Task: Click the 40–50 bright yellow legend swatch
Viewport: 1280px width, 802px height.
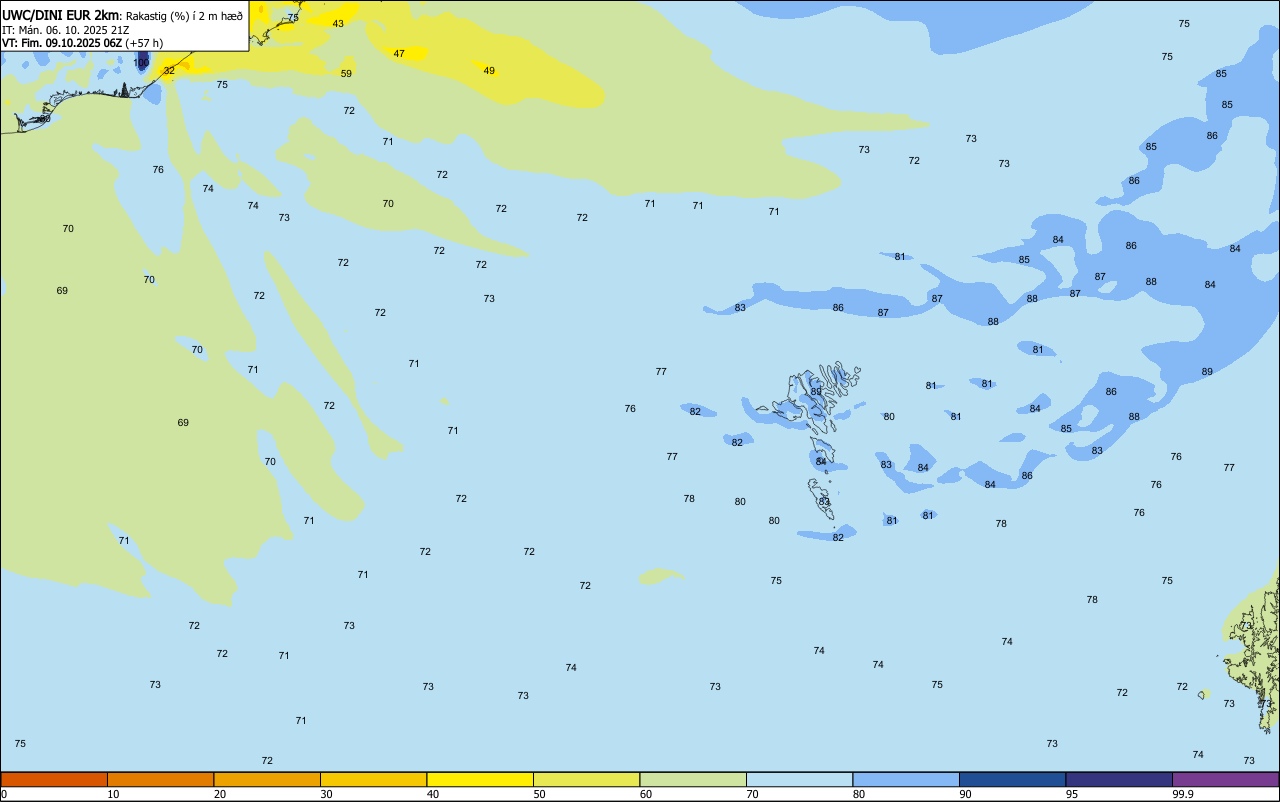Action: 480,779
